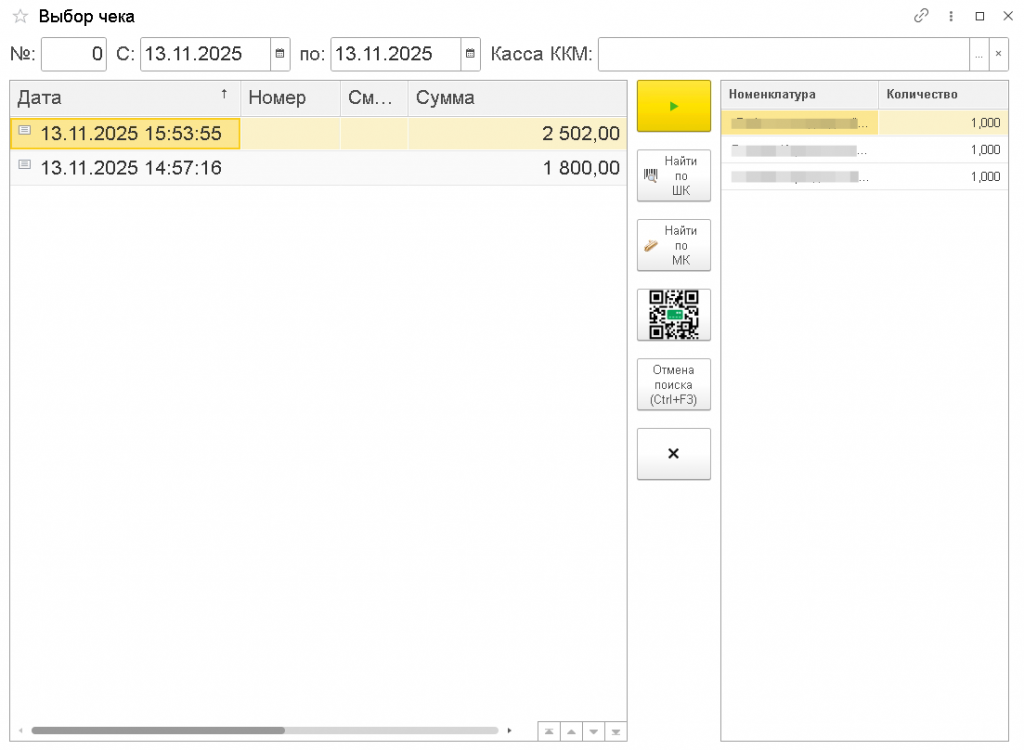Click the Количество column header
This screenshot has width=1024, height=750.
click(943, 95)
